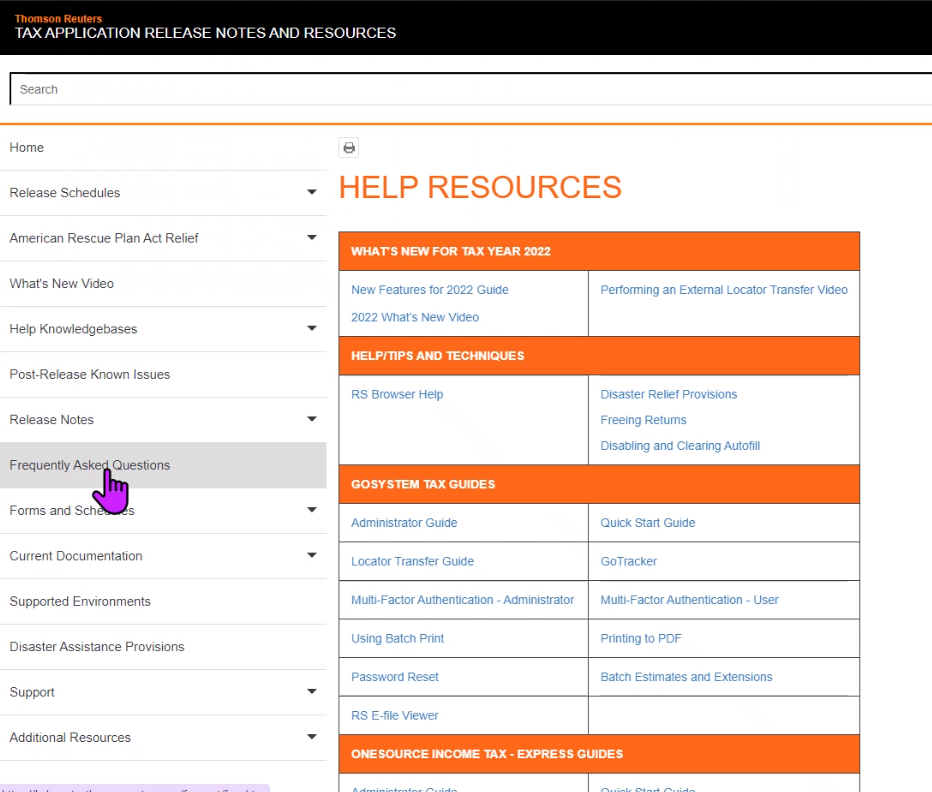Expand Help Knowledgebases dropdown arrow
This screenshot has height=792, width=932.
[311, 328]
